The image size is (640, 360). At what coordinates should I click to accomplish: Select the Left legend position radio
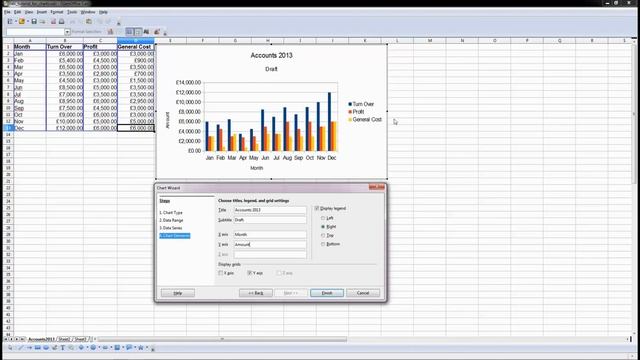pyautogui.click(x=323, y=218)
